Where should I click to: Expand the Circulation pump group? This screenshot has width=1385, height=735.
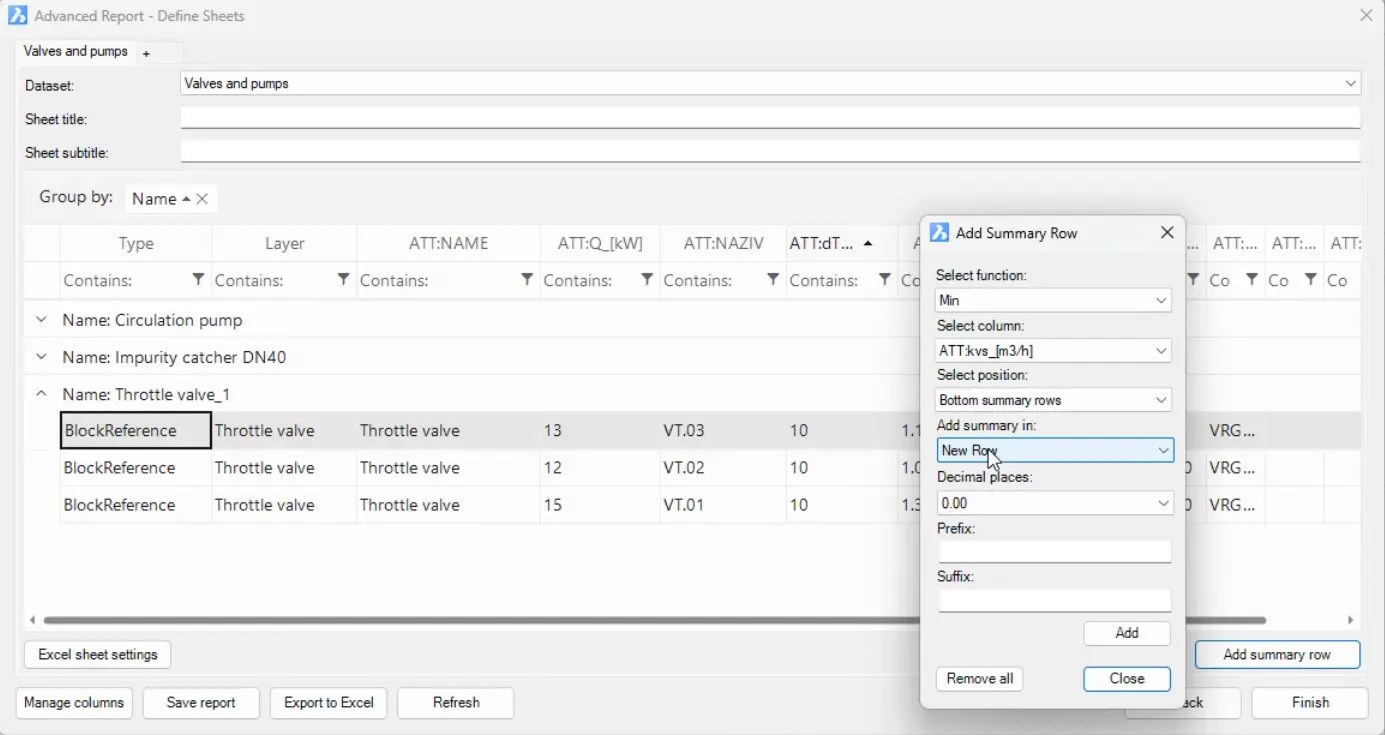(x=41, y=320)
